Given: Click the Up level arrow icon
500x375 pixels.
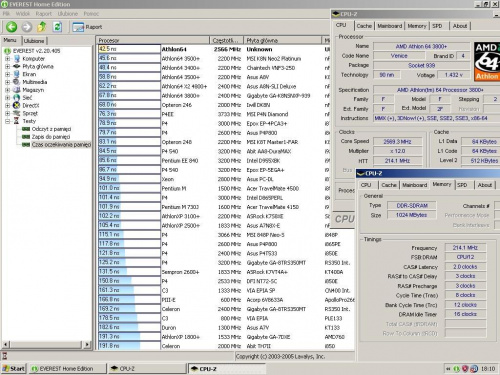Looking at the screenshot, I should [42, 27].
